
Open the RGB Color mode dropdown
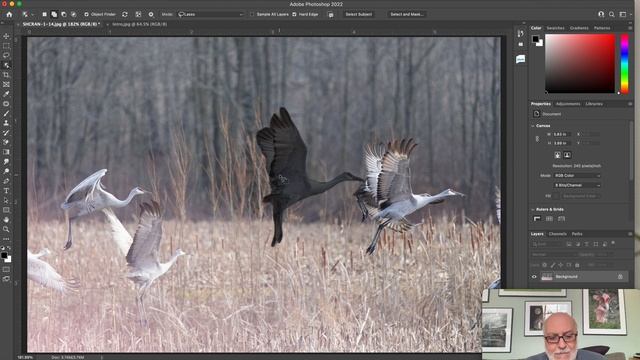pos(577,176)
